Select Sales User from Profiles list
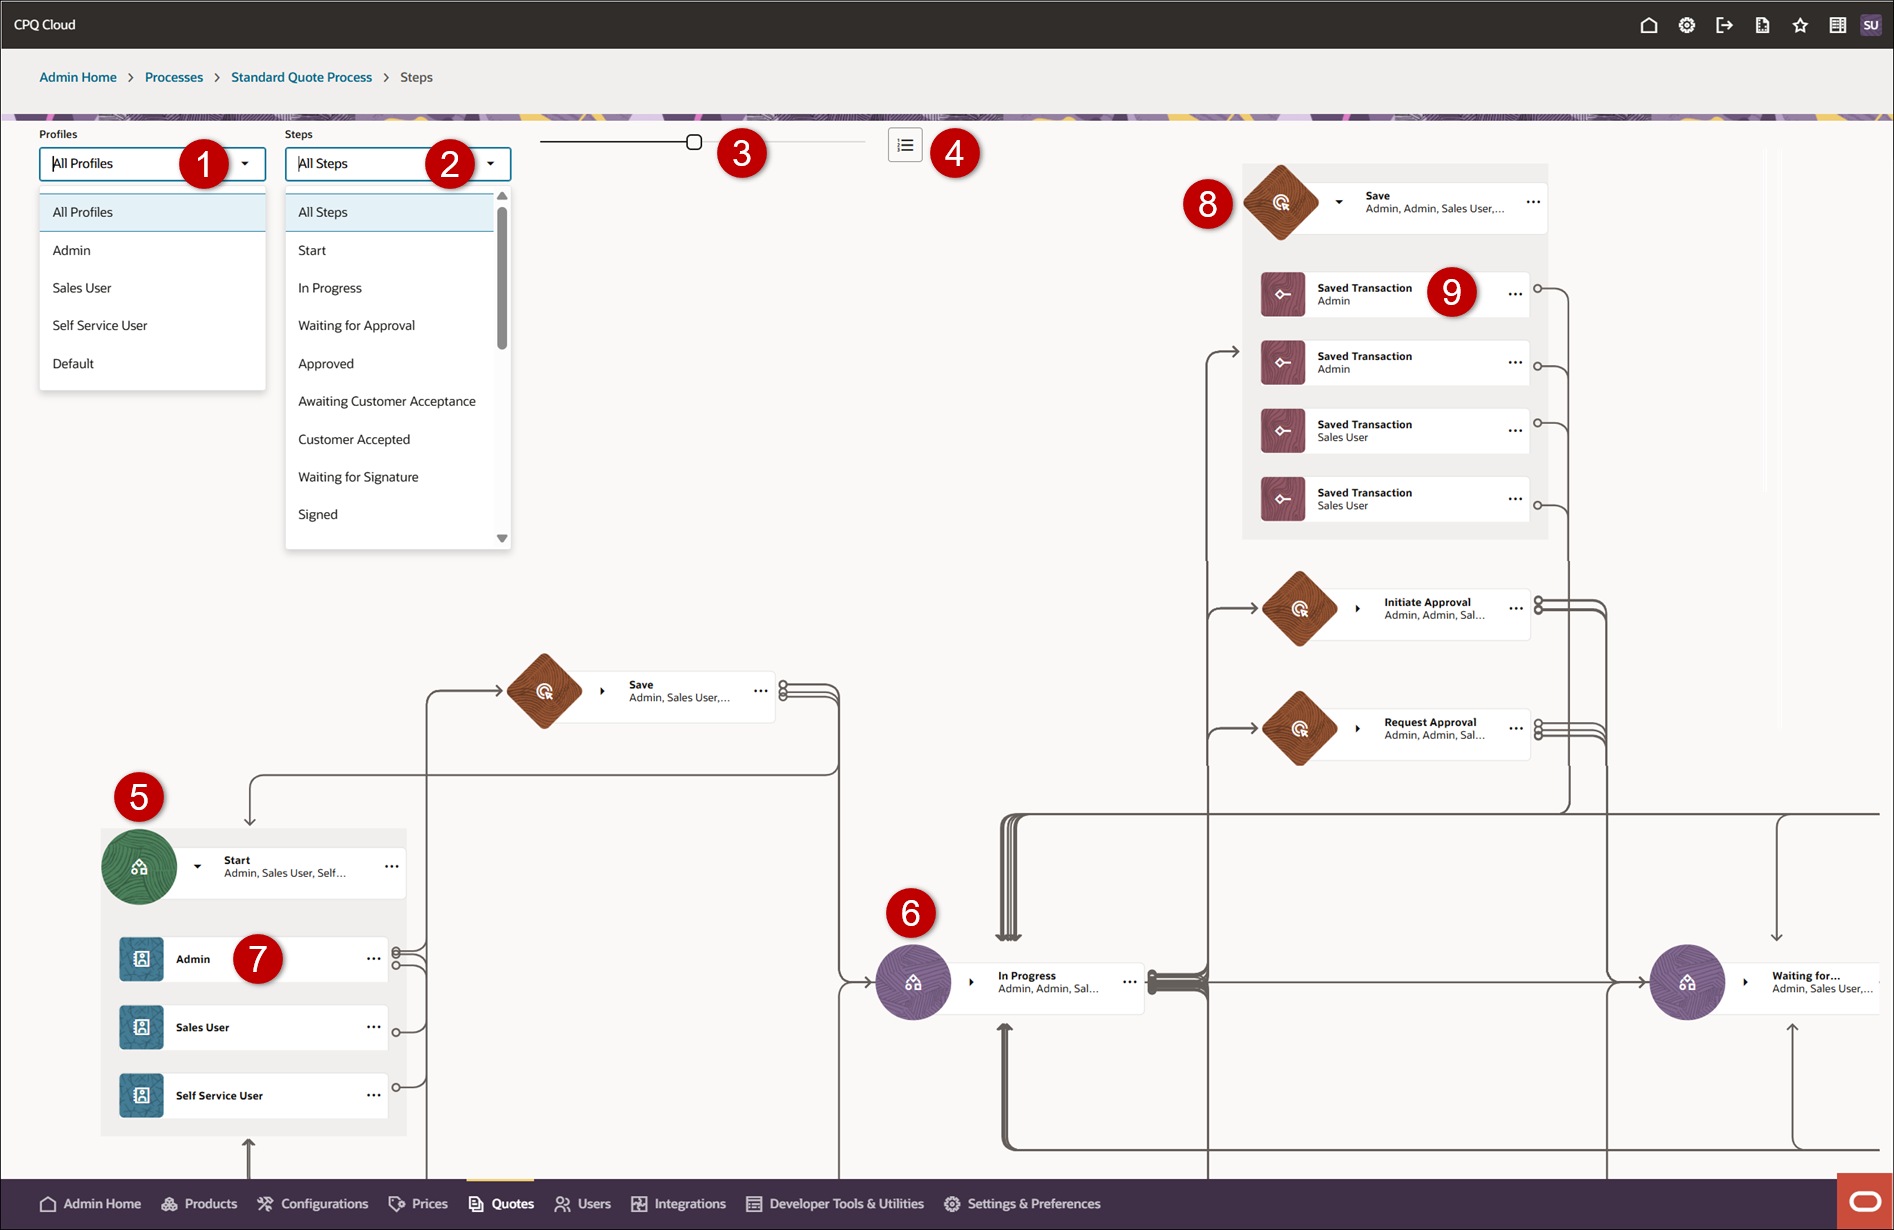This screenshot has height=1230, width=1894. (81, 287)
